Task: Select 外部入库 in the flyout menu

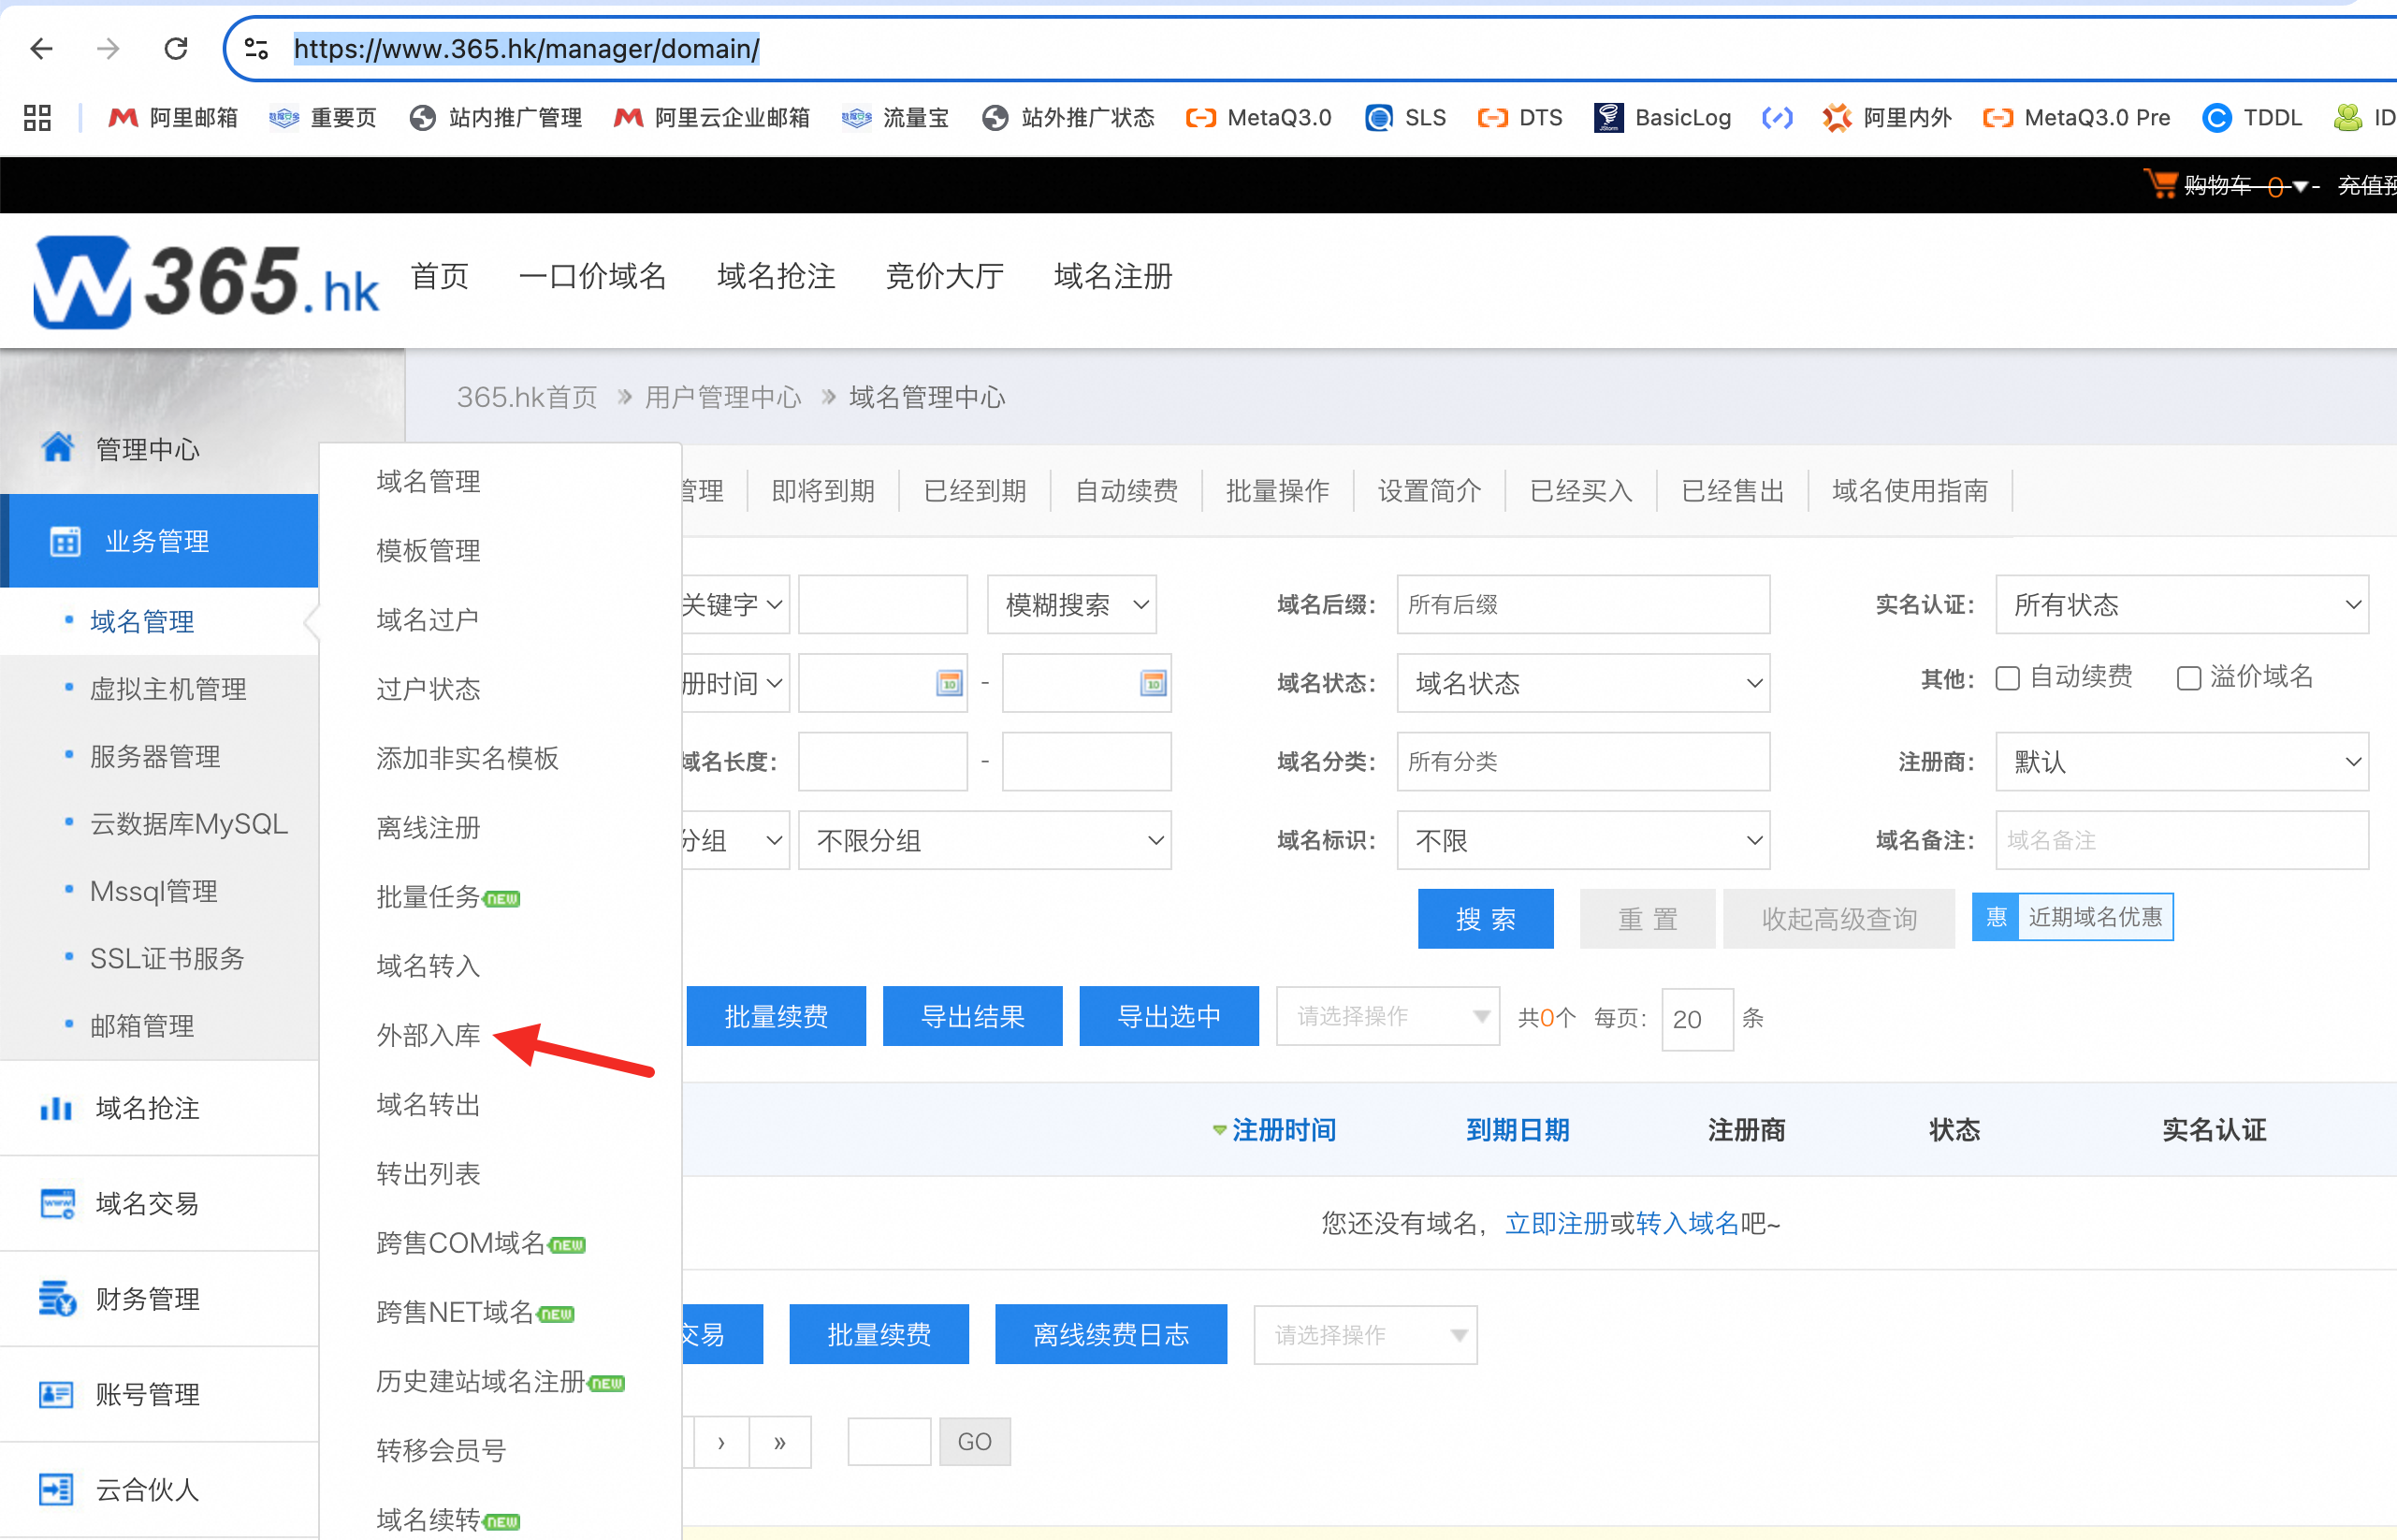Action: coord(428,1035)
